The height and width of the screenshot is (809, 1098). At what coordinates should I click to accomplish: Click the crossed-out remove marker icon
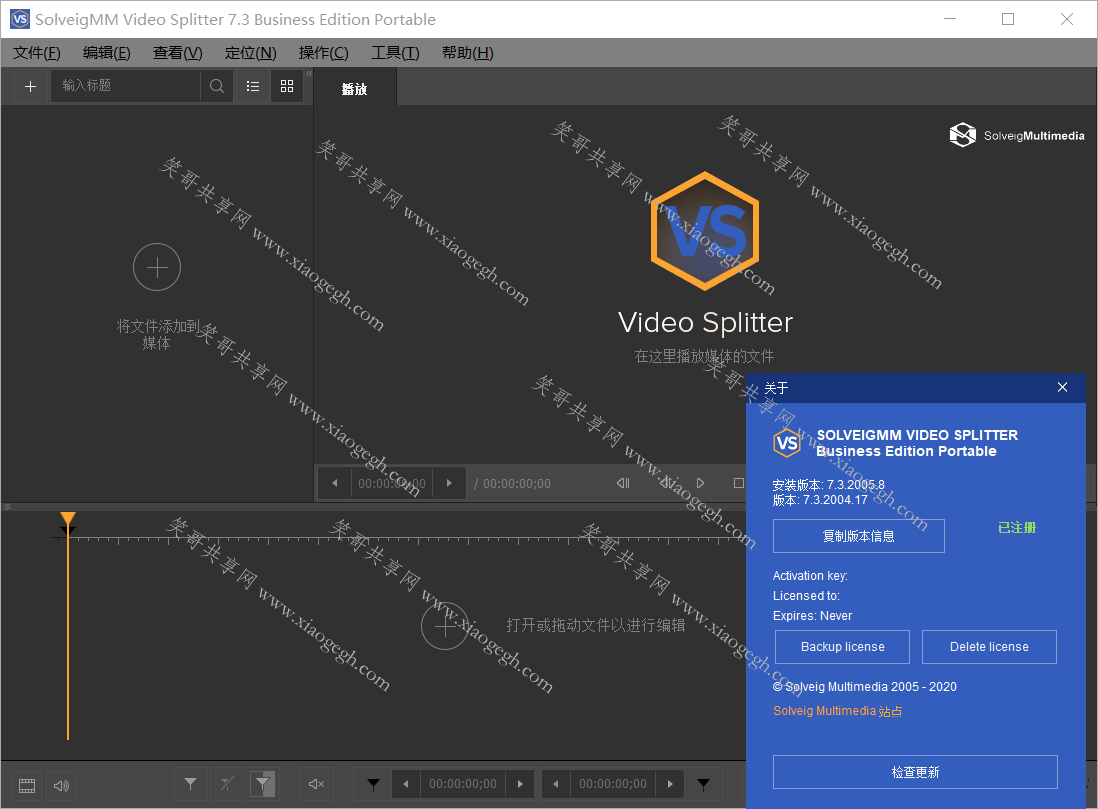tap(227, 784)
